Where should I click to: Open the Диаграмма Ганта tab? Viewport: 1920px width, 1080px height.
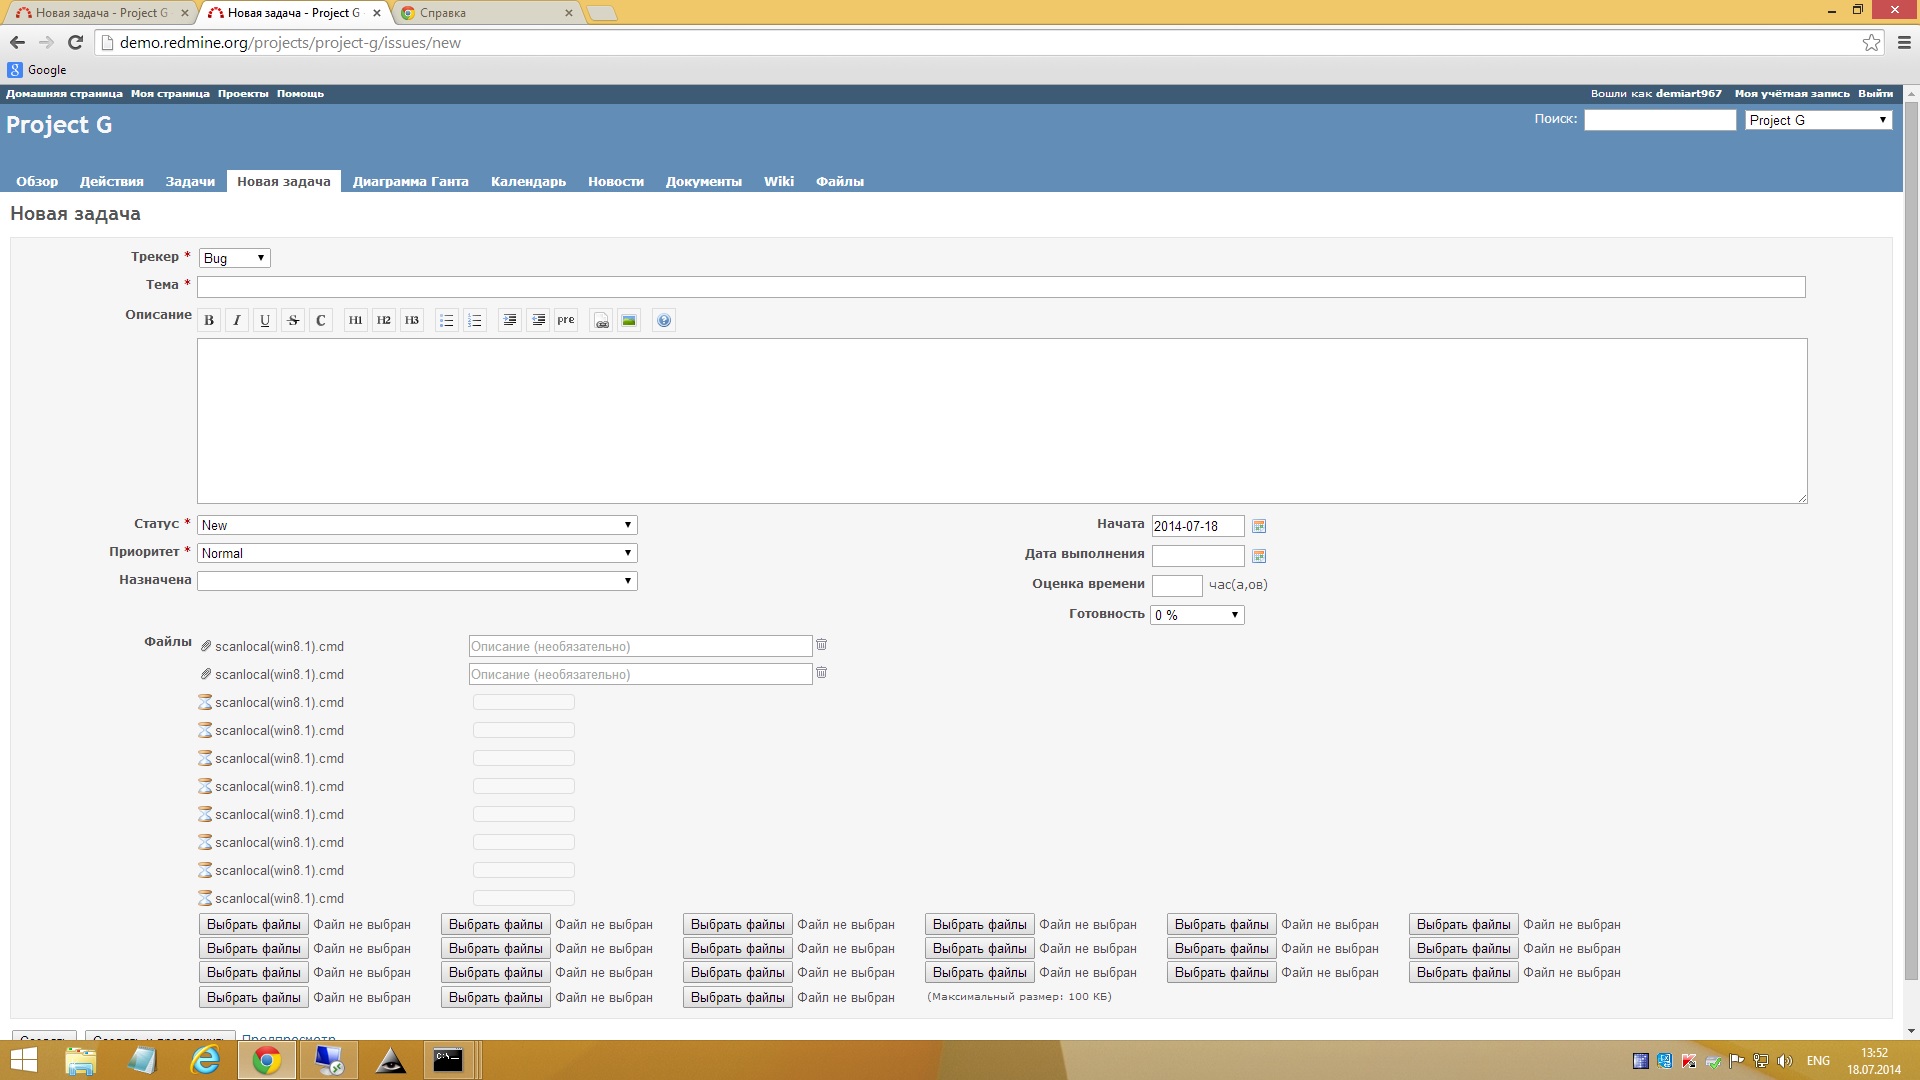coord(410,181)
